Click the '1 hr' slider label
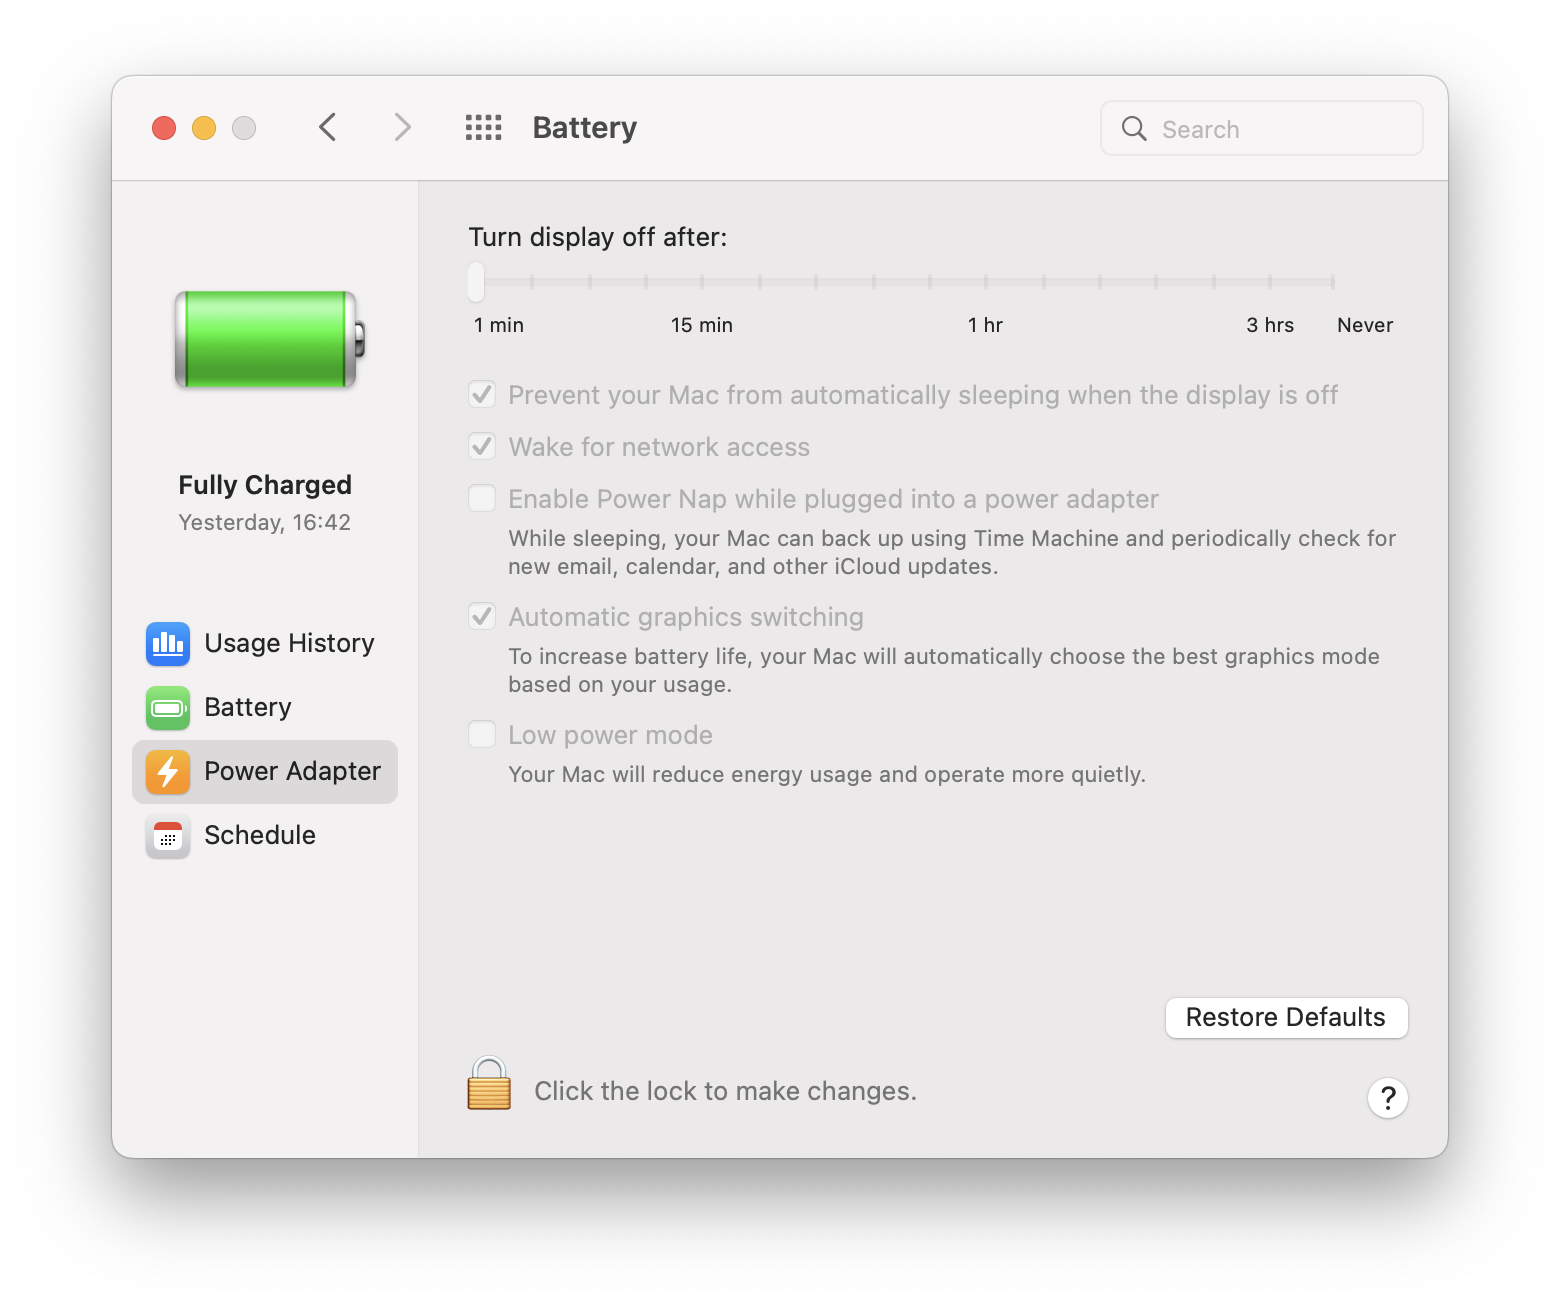 [x=985, y=325]
